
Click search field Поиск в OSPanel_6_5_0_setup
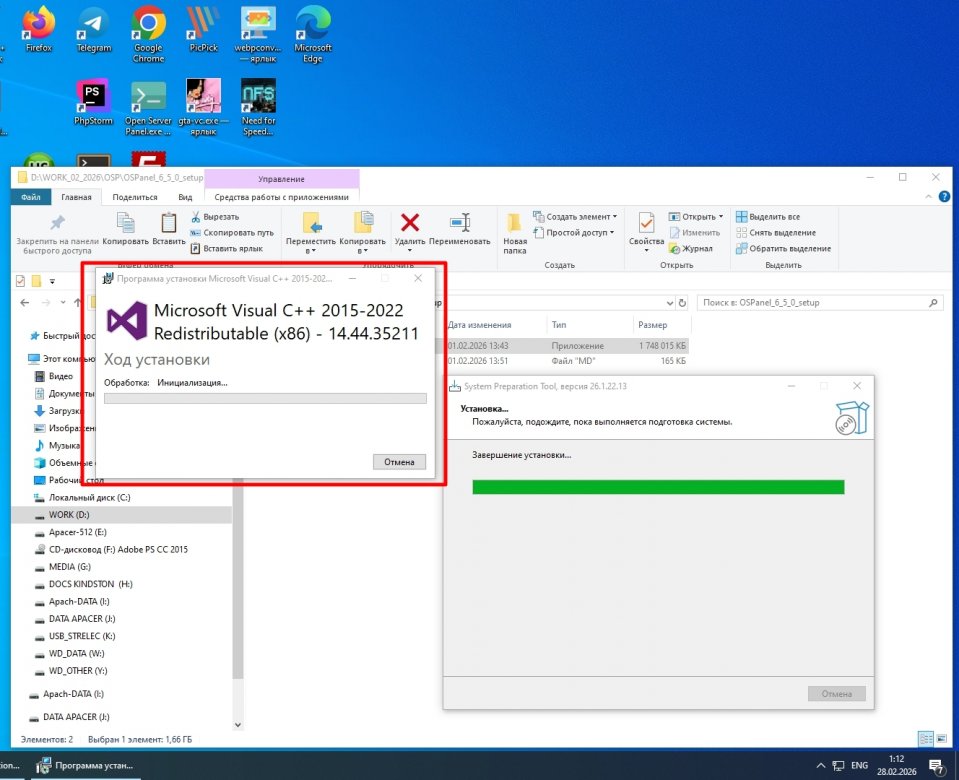click(819, 303)
